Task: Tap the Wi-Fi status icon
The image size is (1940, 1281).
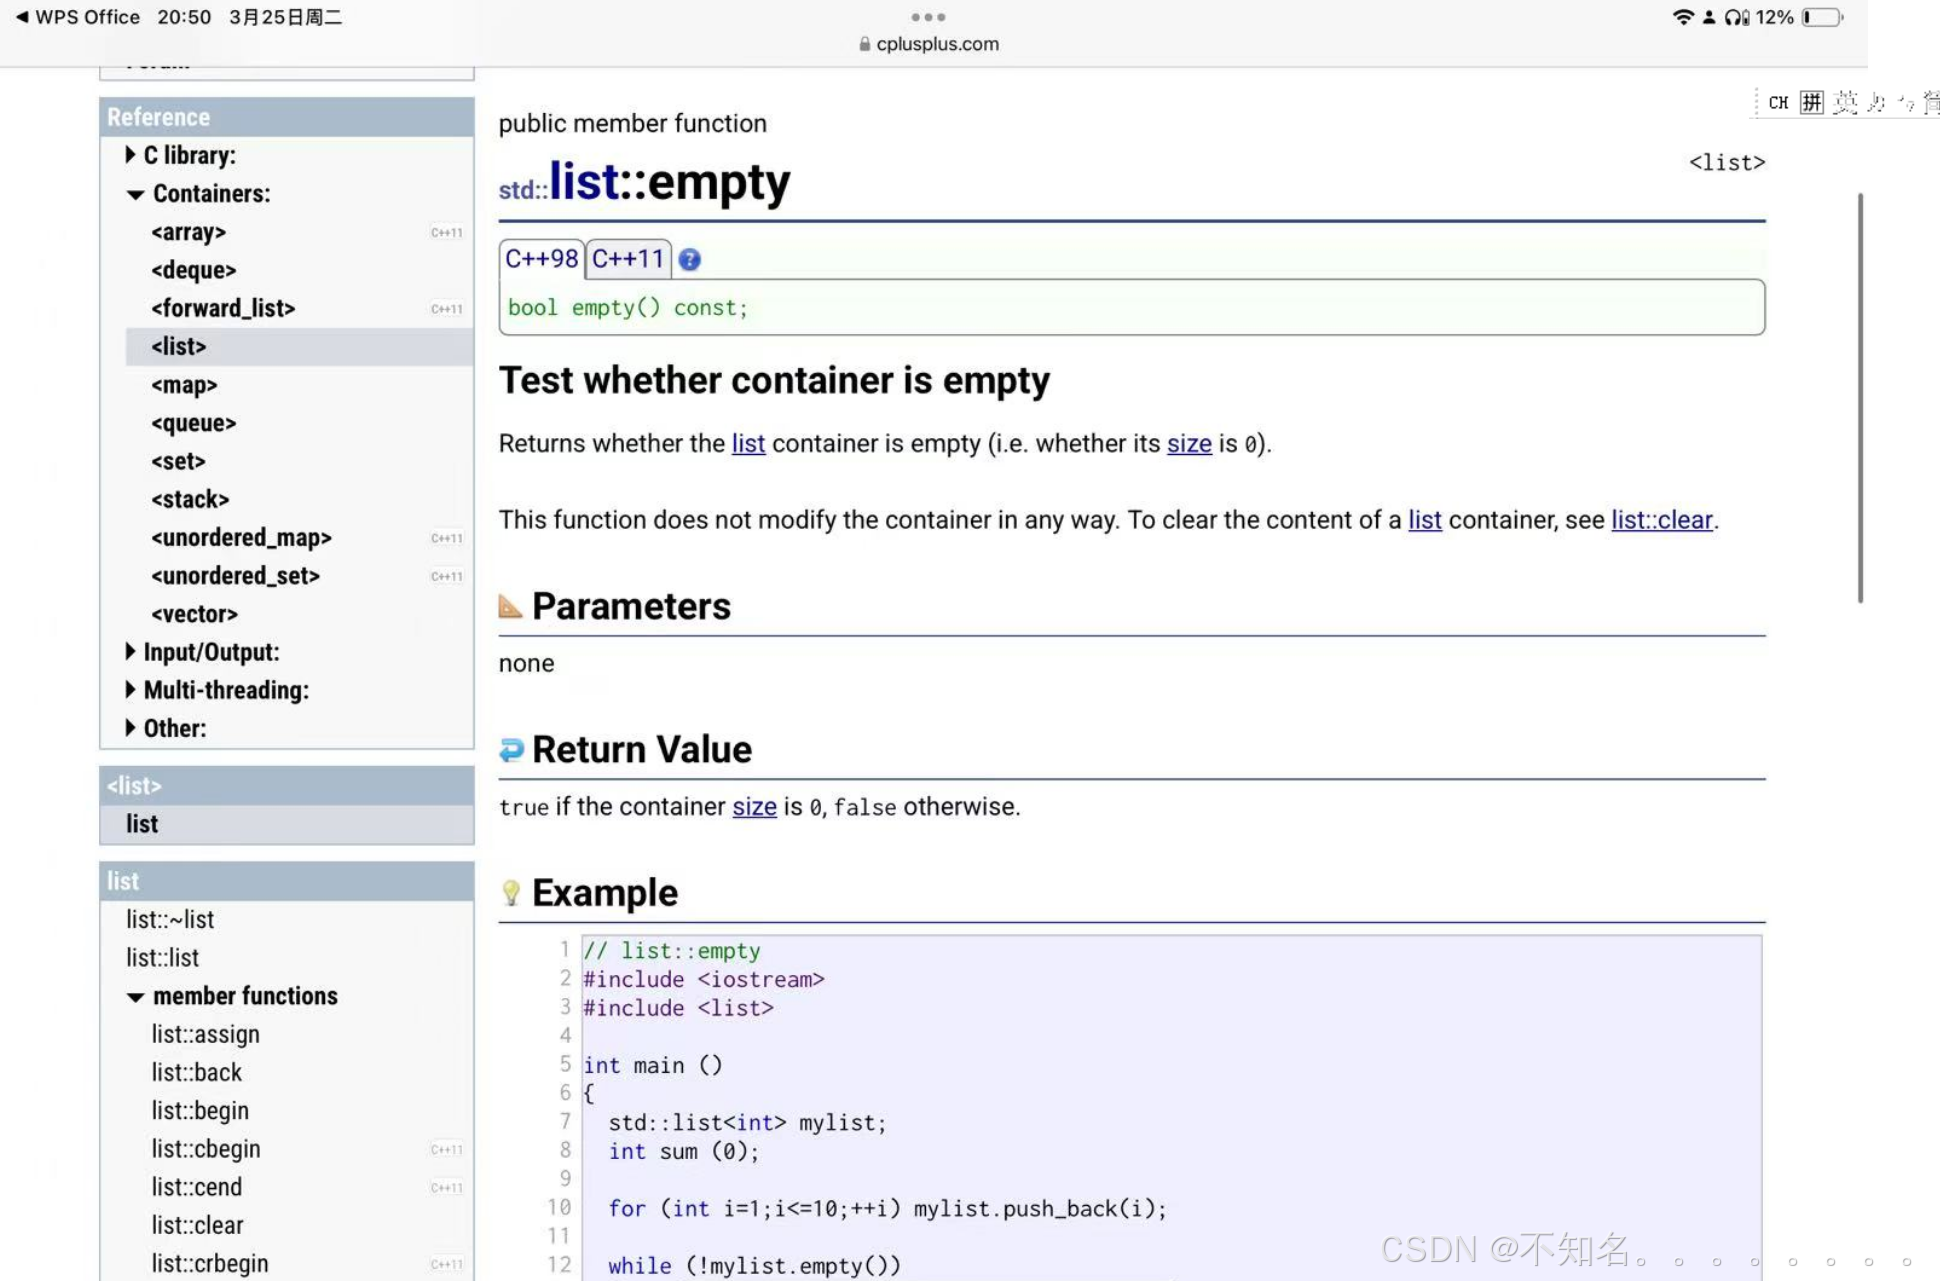Action: tap(1682, 17)
